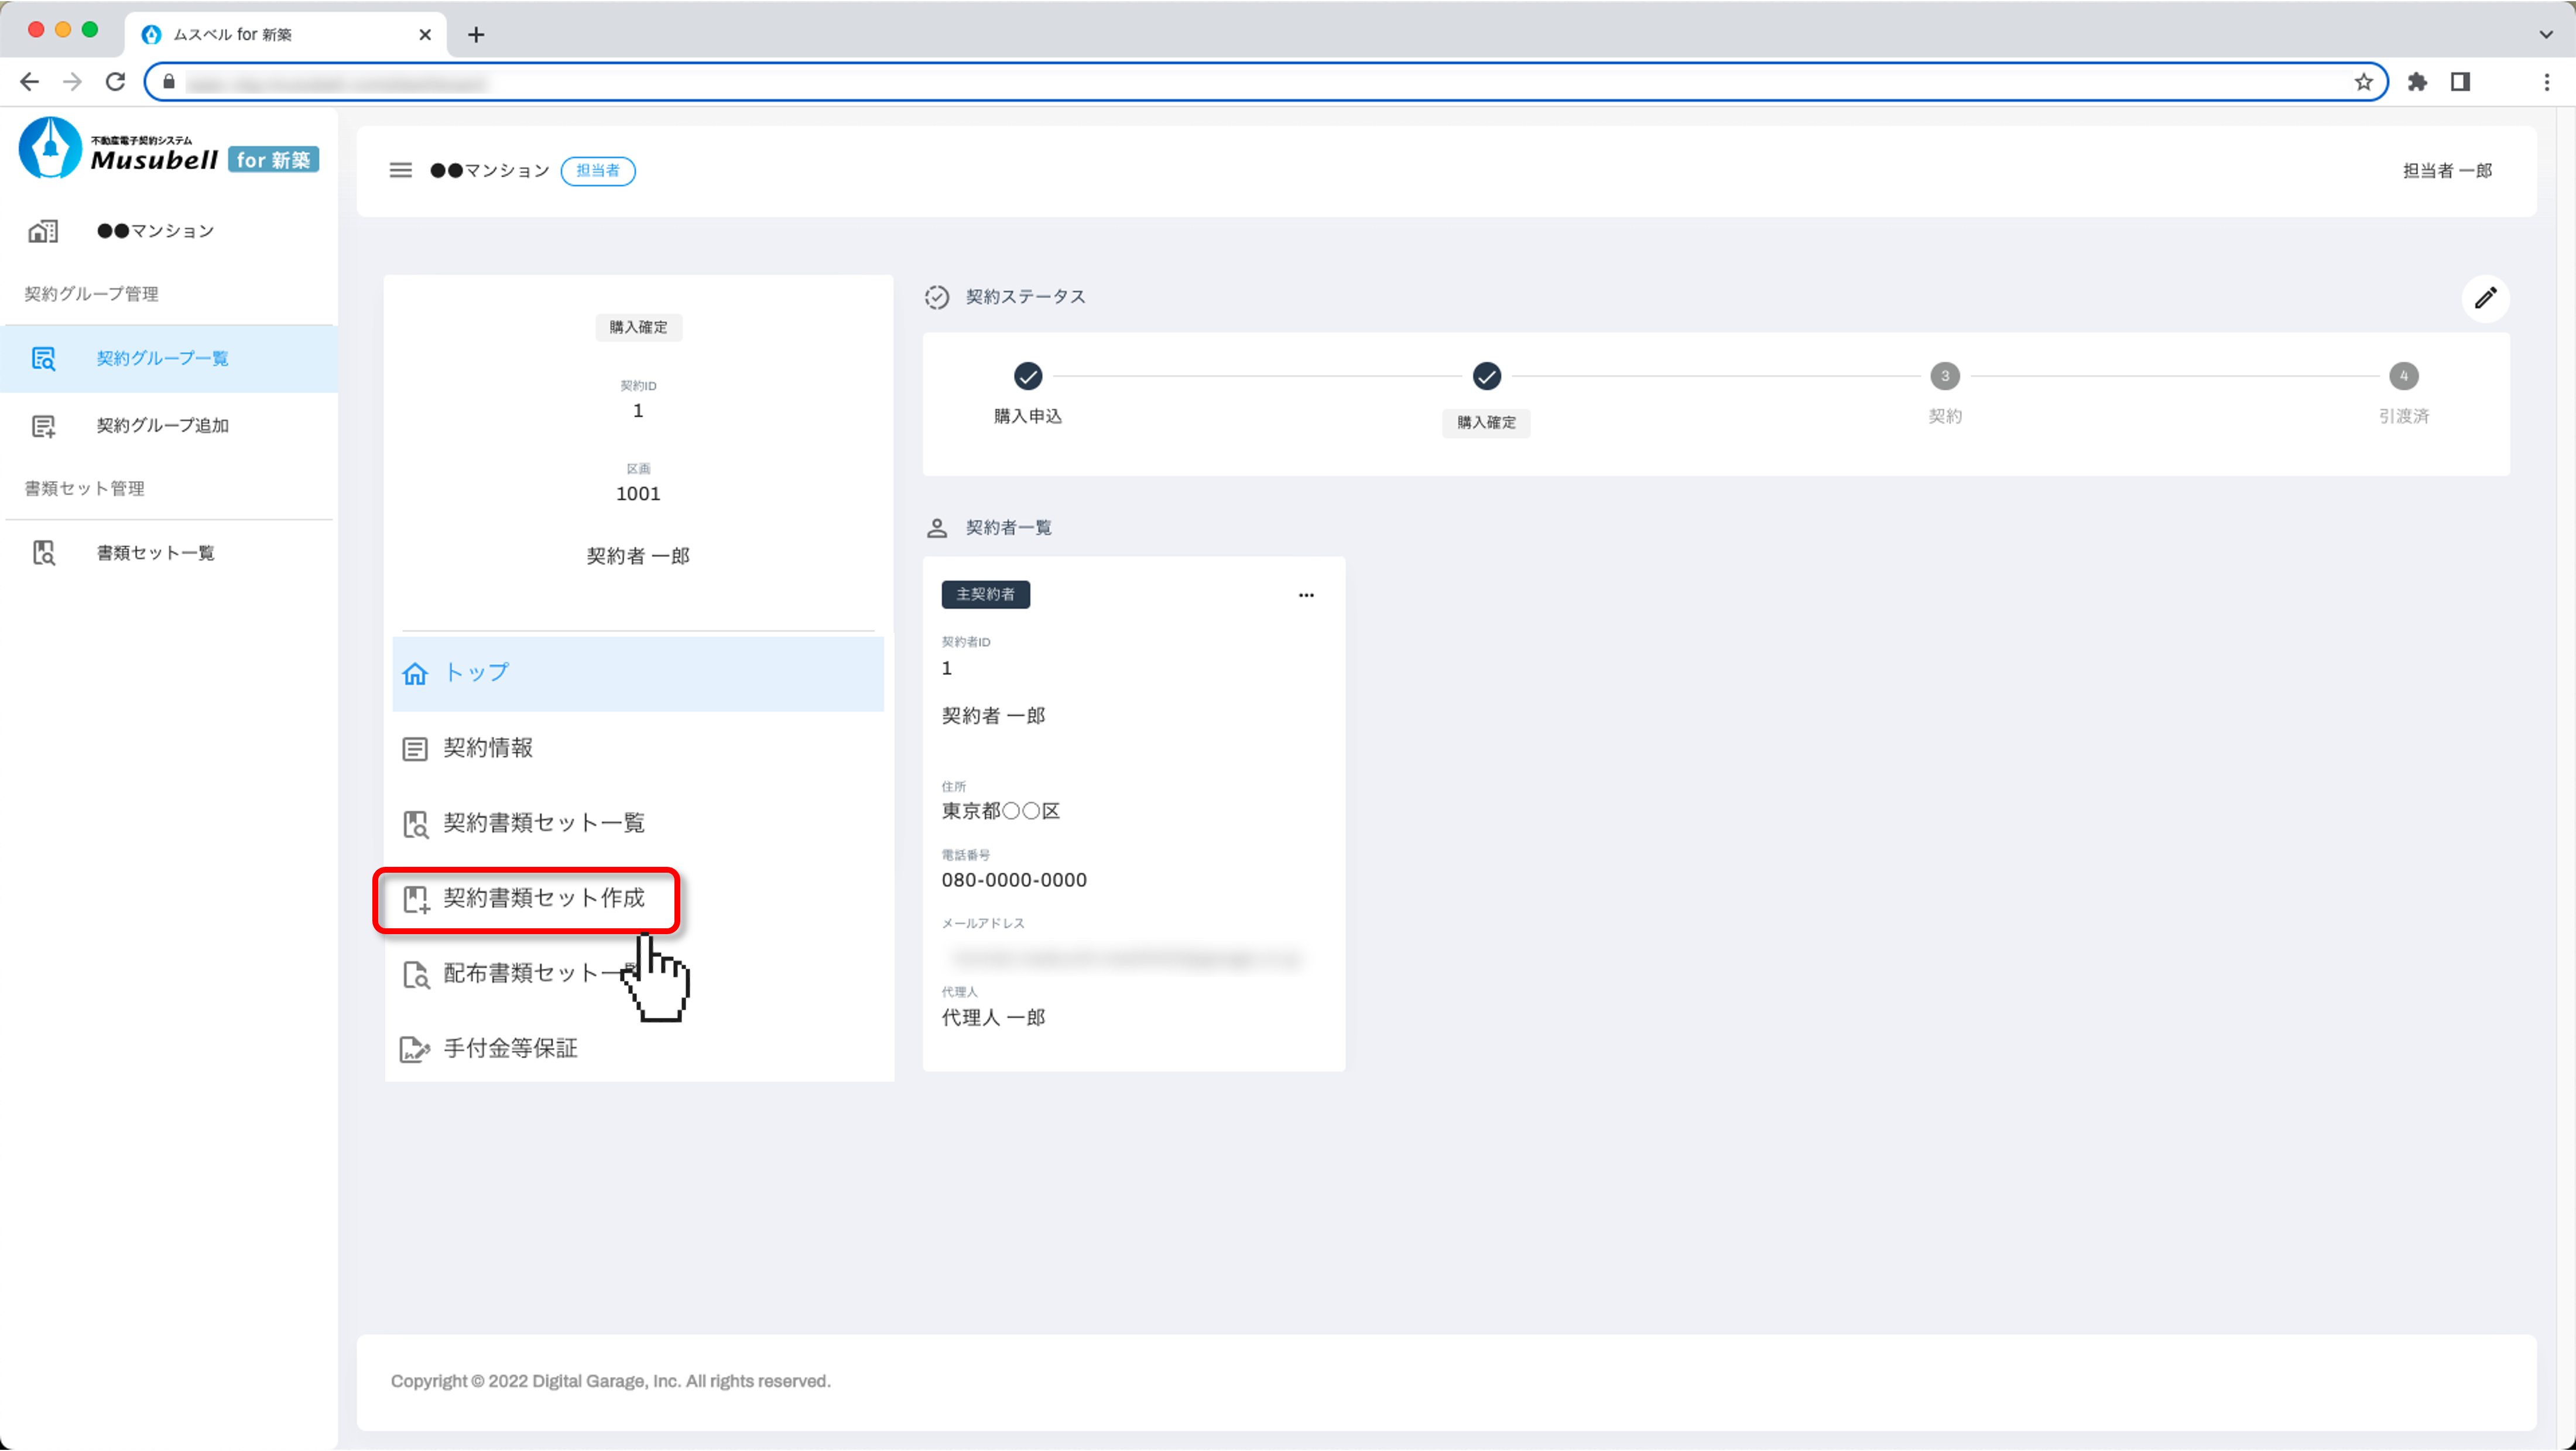Expand the tab search chevron
Screen dimensions: 2576x1451
click(x=2545, y=34)
